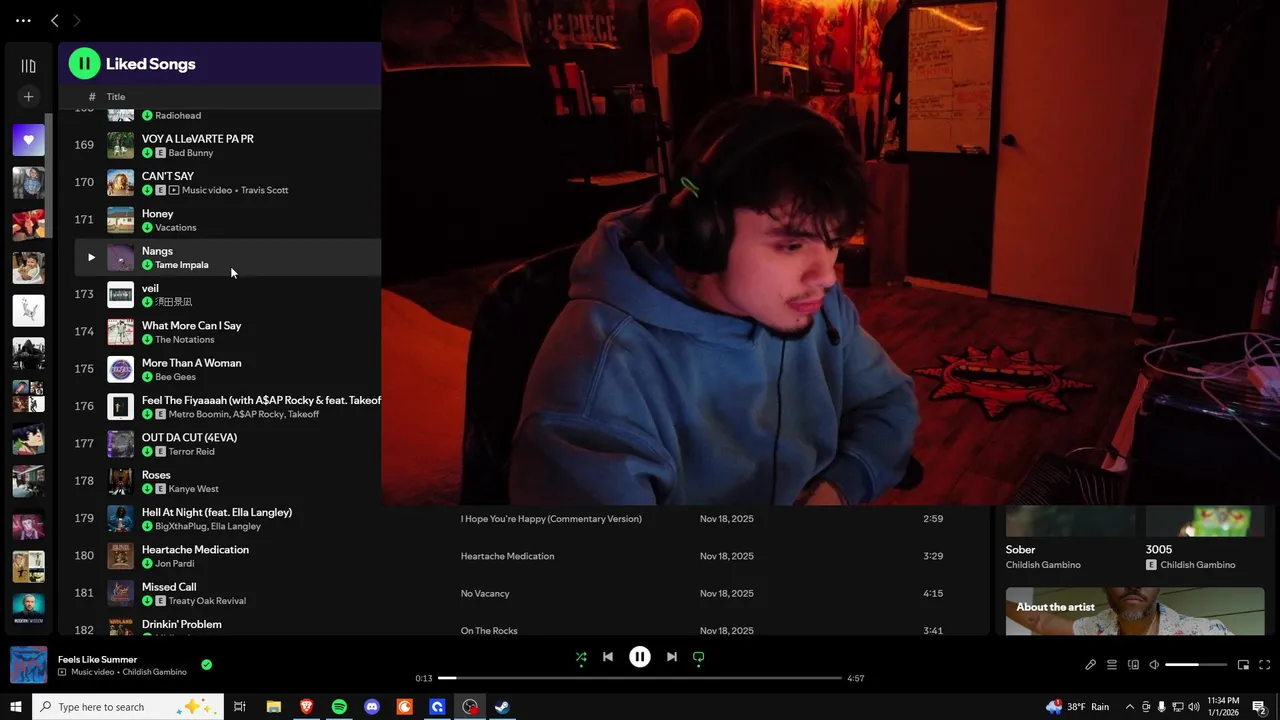Screen dimensions: 1280x720
Task: Toggle the saved checkmark beside Vacations
Action: [x=147, y=228]
